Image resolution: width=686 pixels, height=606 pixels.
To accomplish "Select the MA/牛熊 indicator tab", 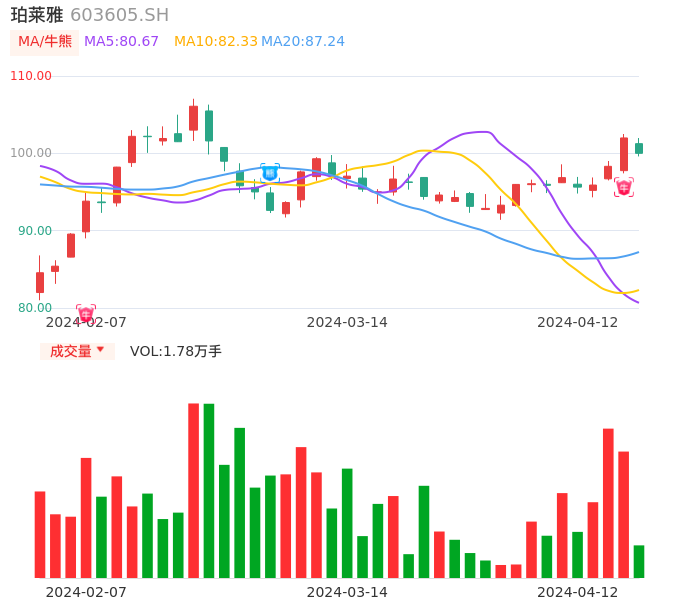I will 45,41.
